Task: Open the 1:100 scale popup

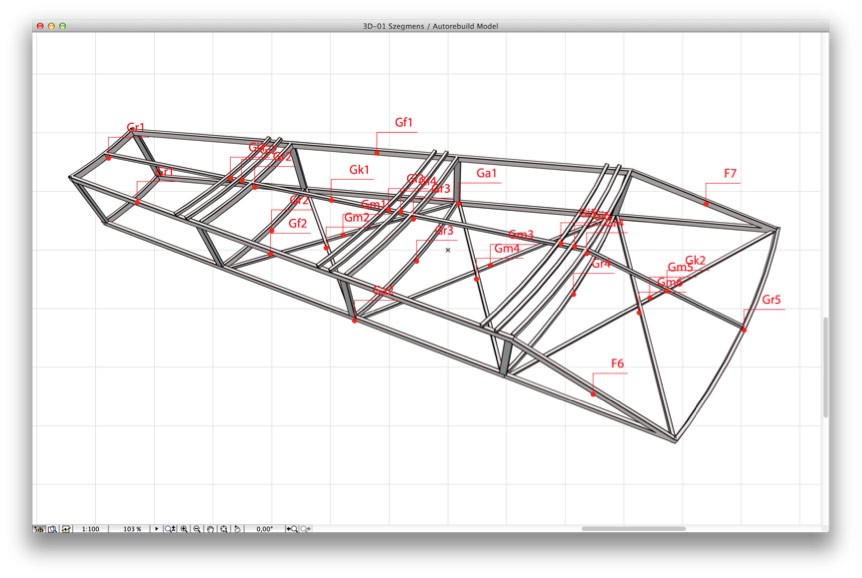Action: [90, 529]
